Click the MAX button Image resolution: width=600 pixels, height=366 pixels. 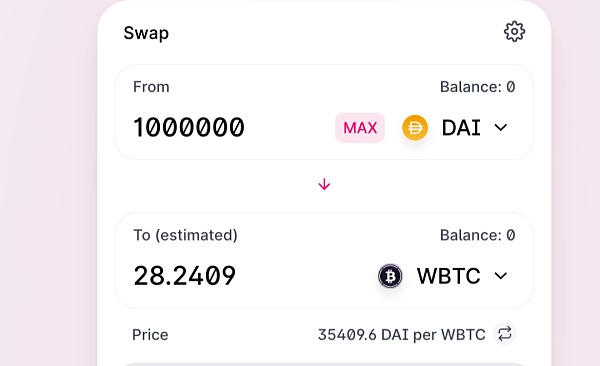(360, 128)
